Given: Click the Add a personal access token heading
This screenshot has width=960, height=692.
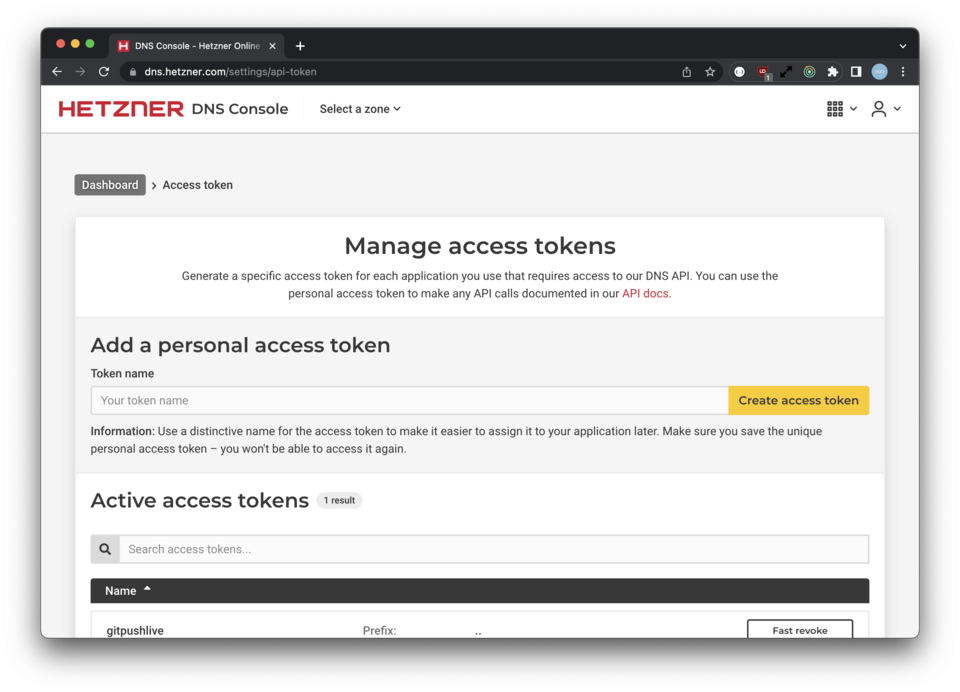Looking at the screenshot, I should (x=240, y=345).
